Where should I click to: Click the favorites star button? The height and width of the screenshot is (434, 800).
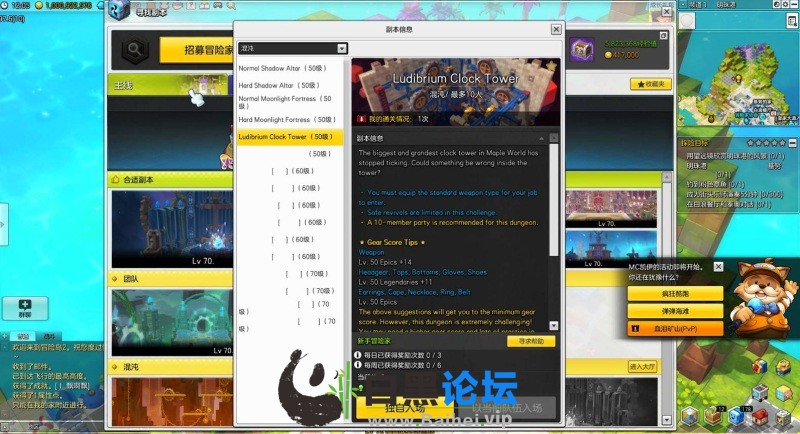click(x=651, y=84)
